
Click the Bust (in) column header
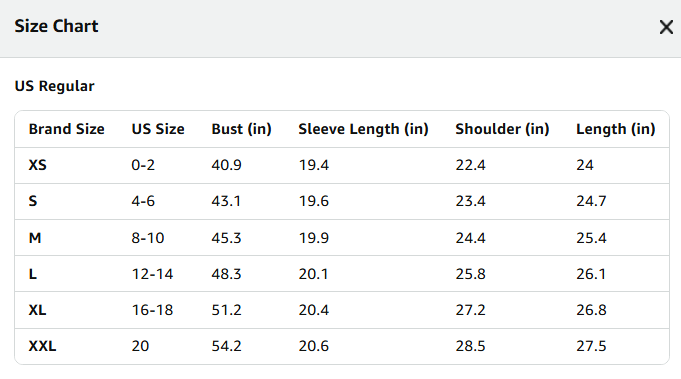click(x=241, y=129)
